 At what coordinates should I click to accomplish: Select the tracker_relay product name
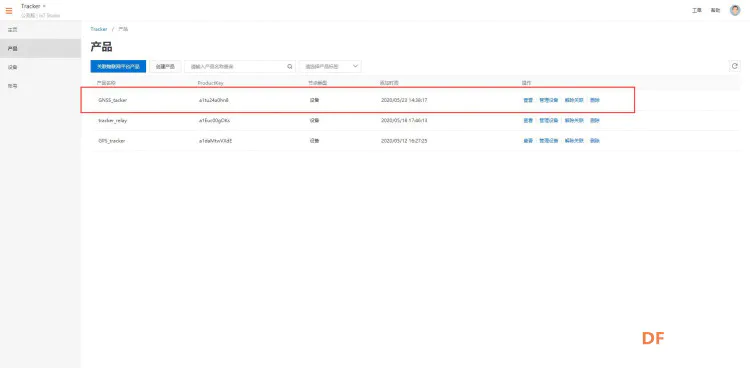click(112, 121)
